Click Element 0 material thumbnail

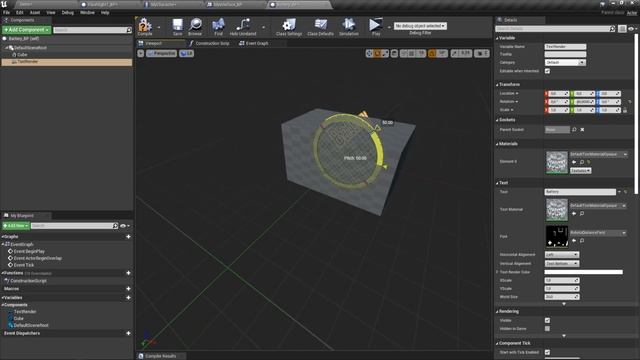[557, 163]
